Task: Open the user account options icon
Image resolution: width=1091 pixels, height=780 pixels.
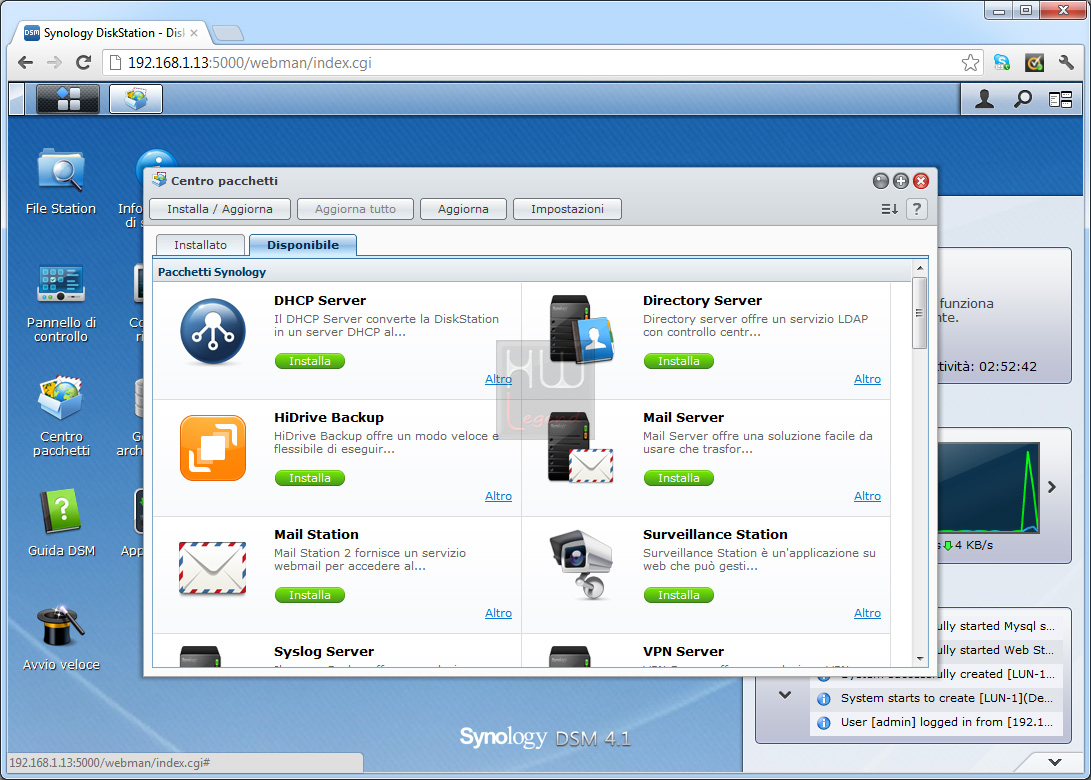Action: coord(984,100)
